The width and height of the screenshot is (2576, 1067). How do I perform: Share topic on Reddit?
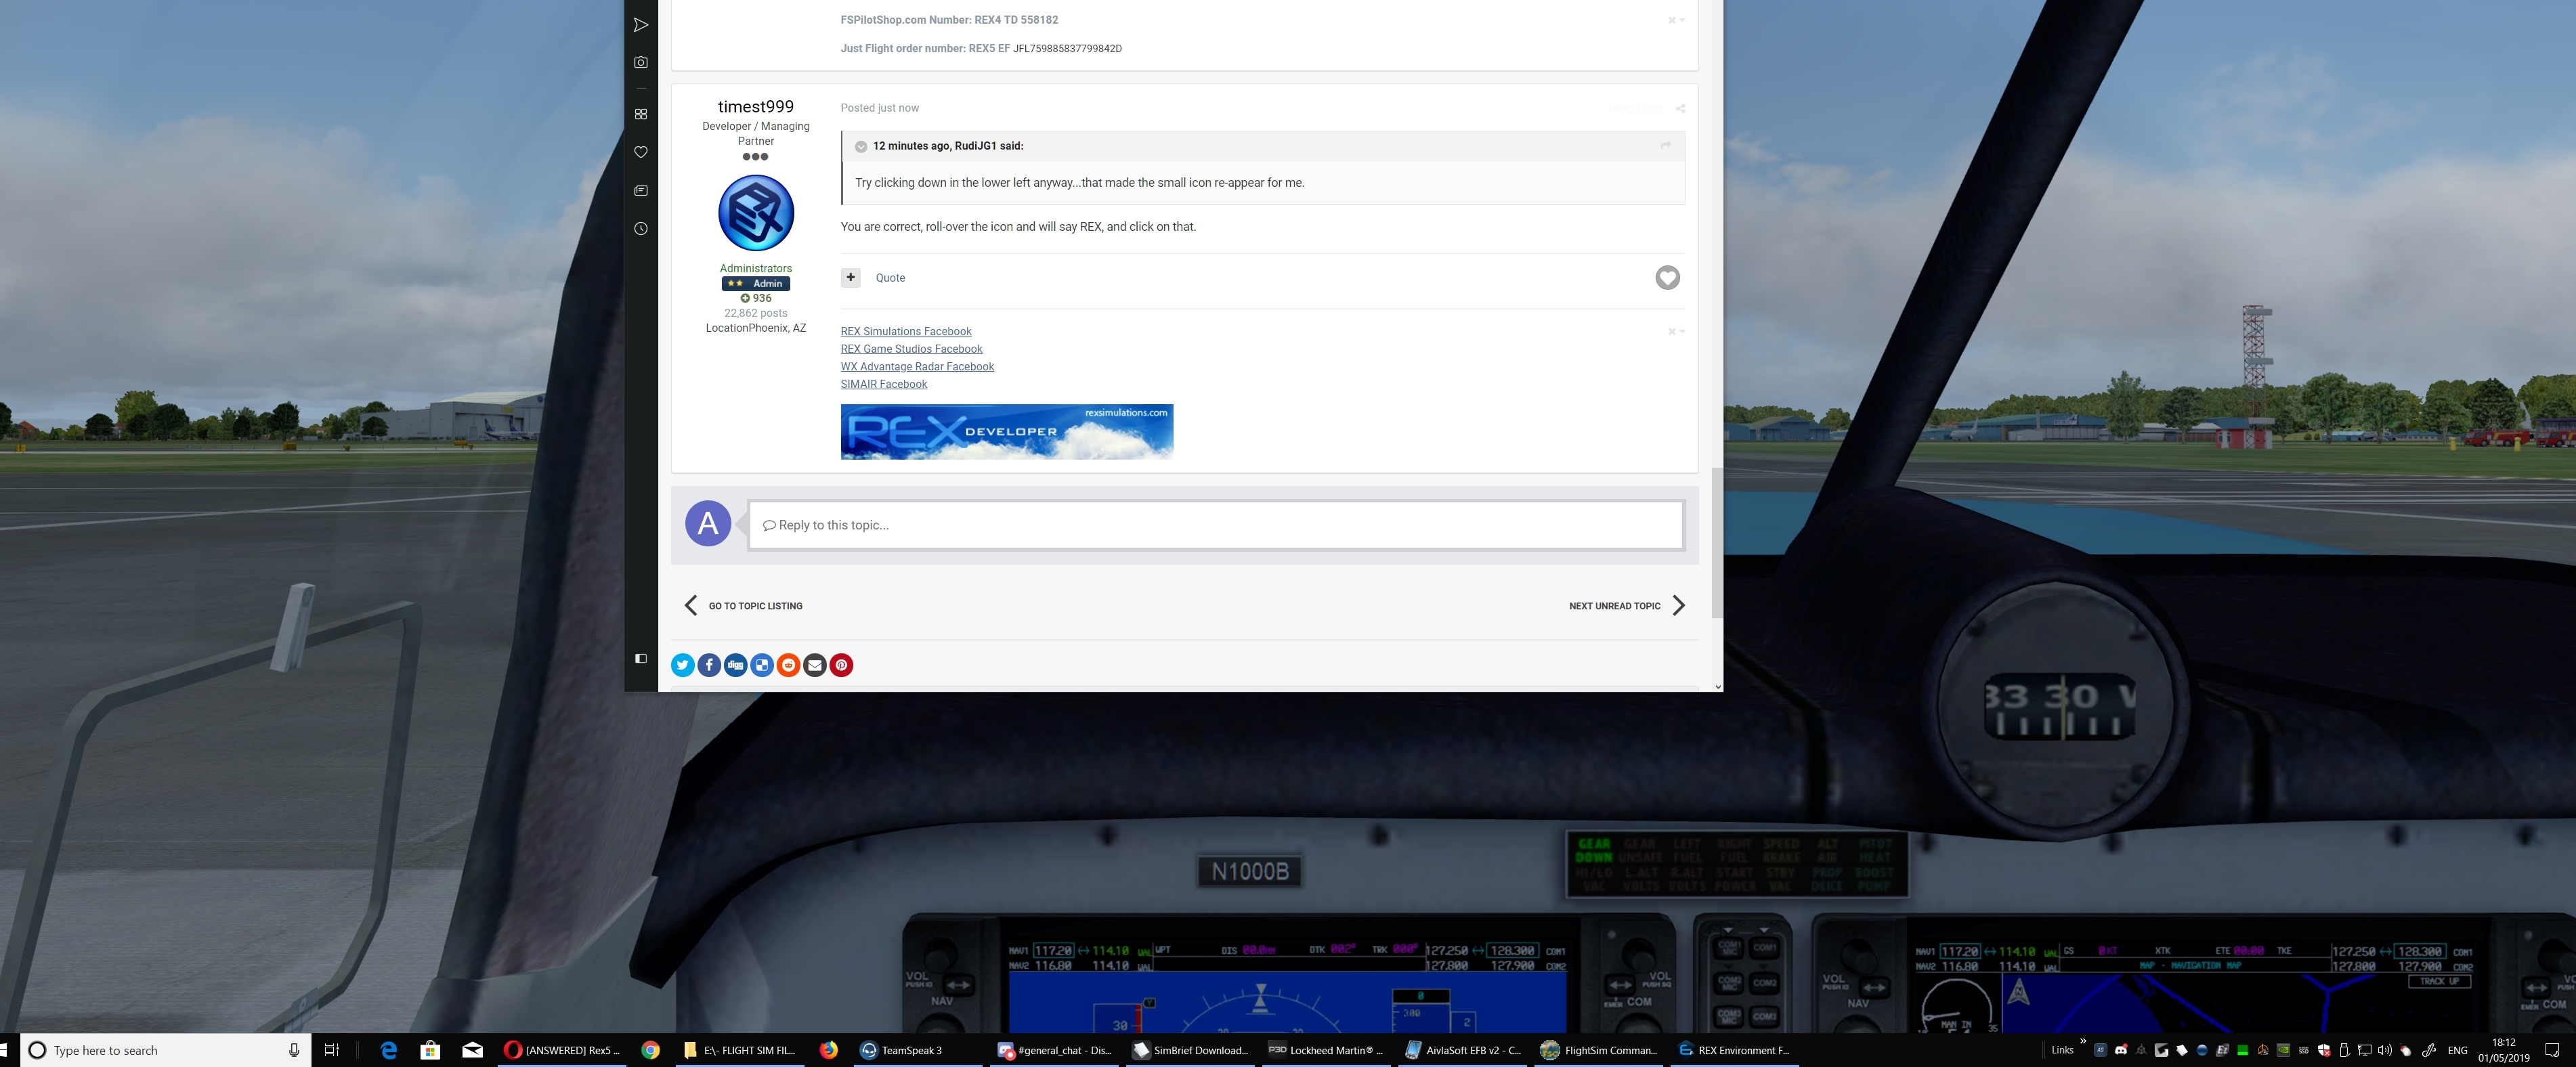(x=789, y=665)
